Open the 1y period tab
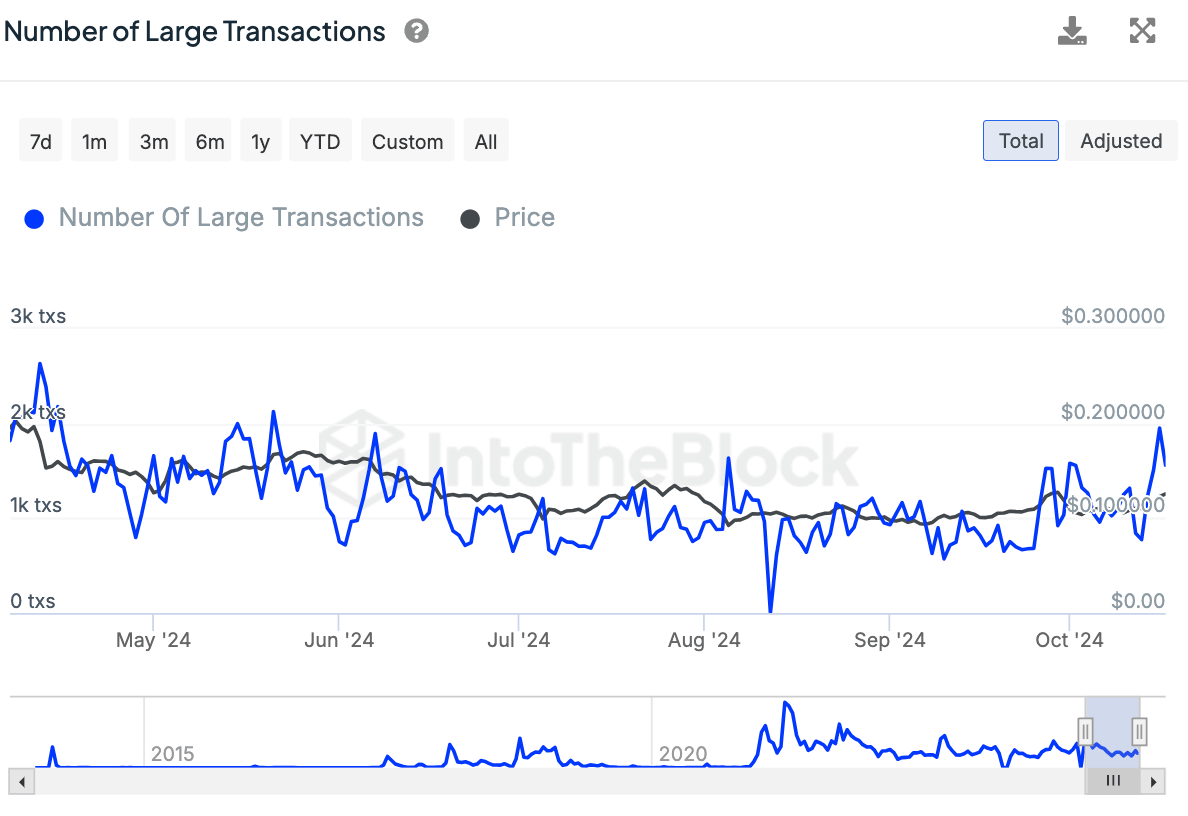1188x816 pixels. [261, 140]
